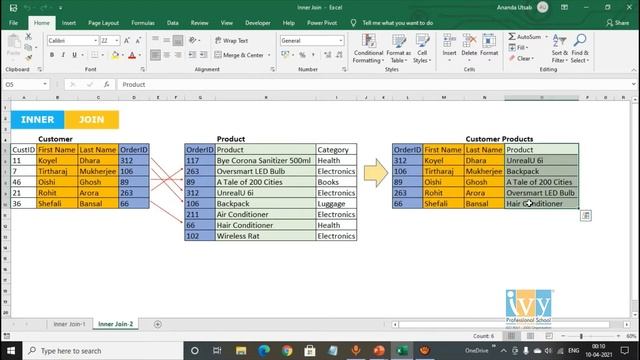Screen dimensions: 640x360
Task: Click the Share button
Action: (617, 23)
